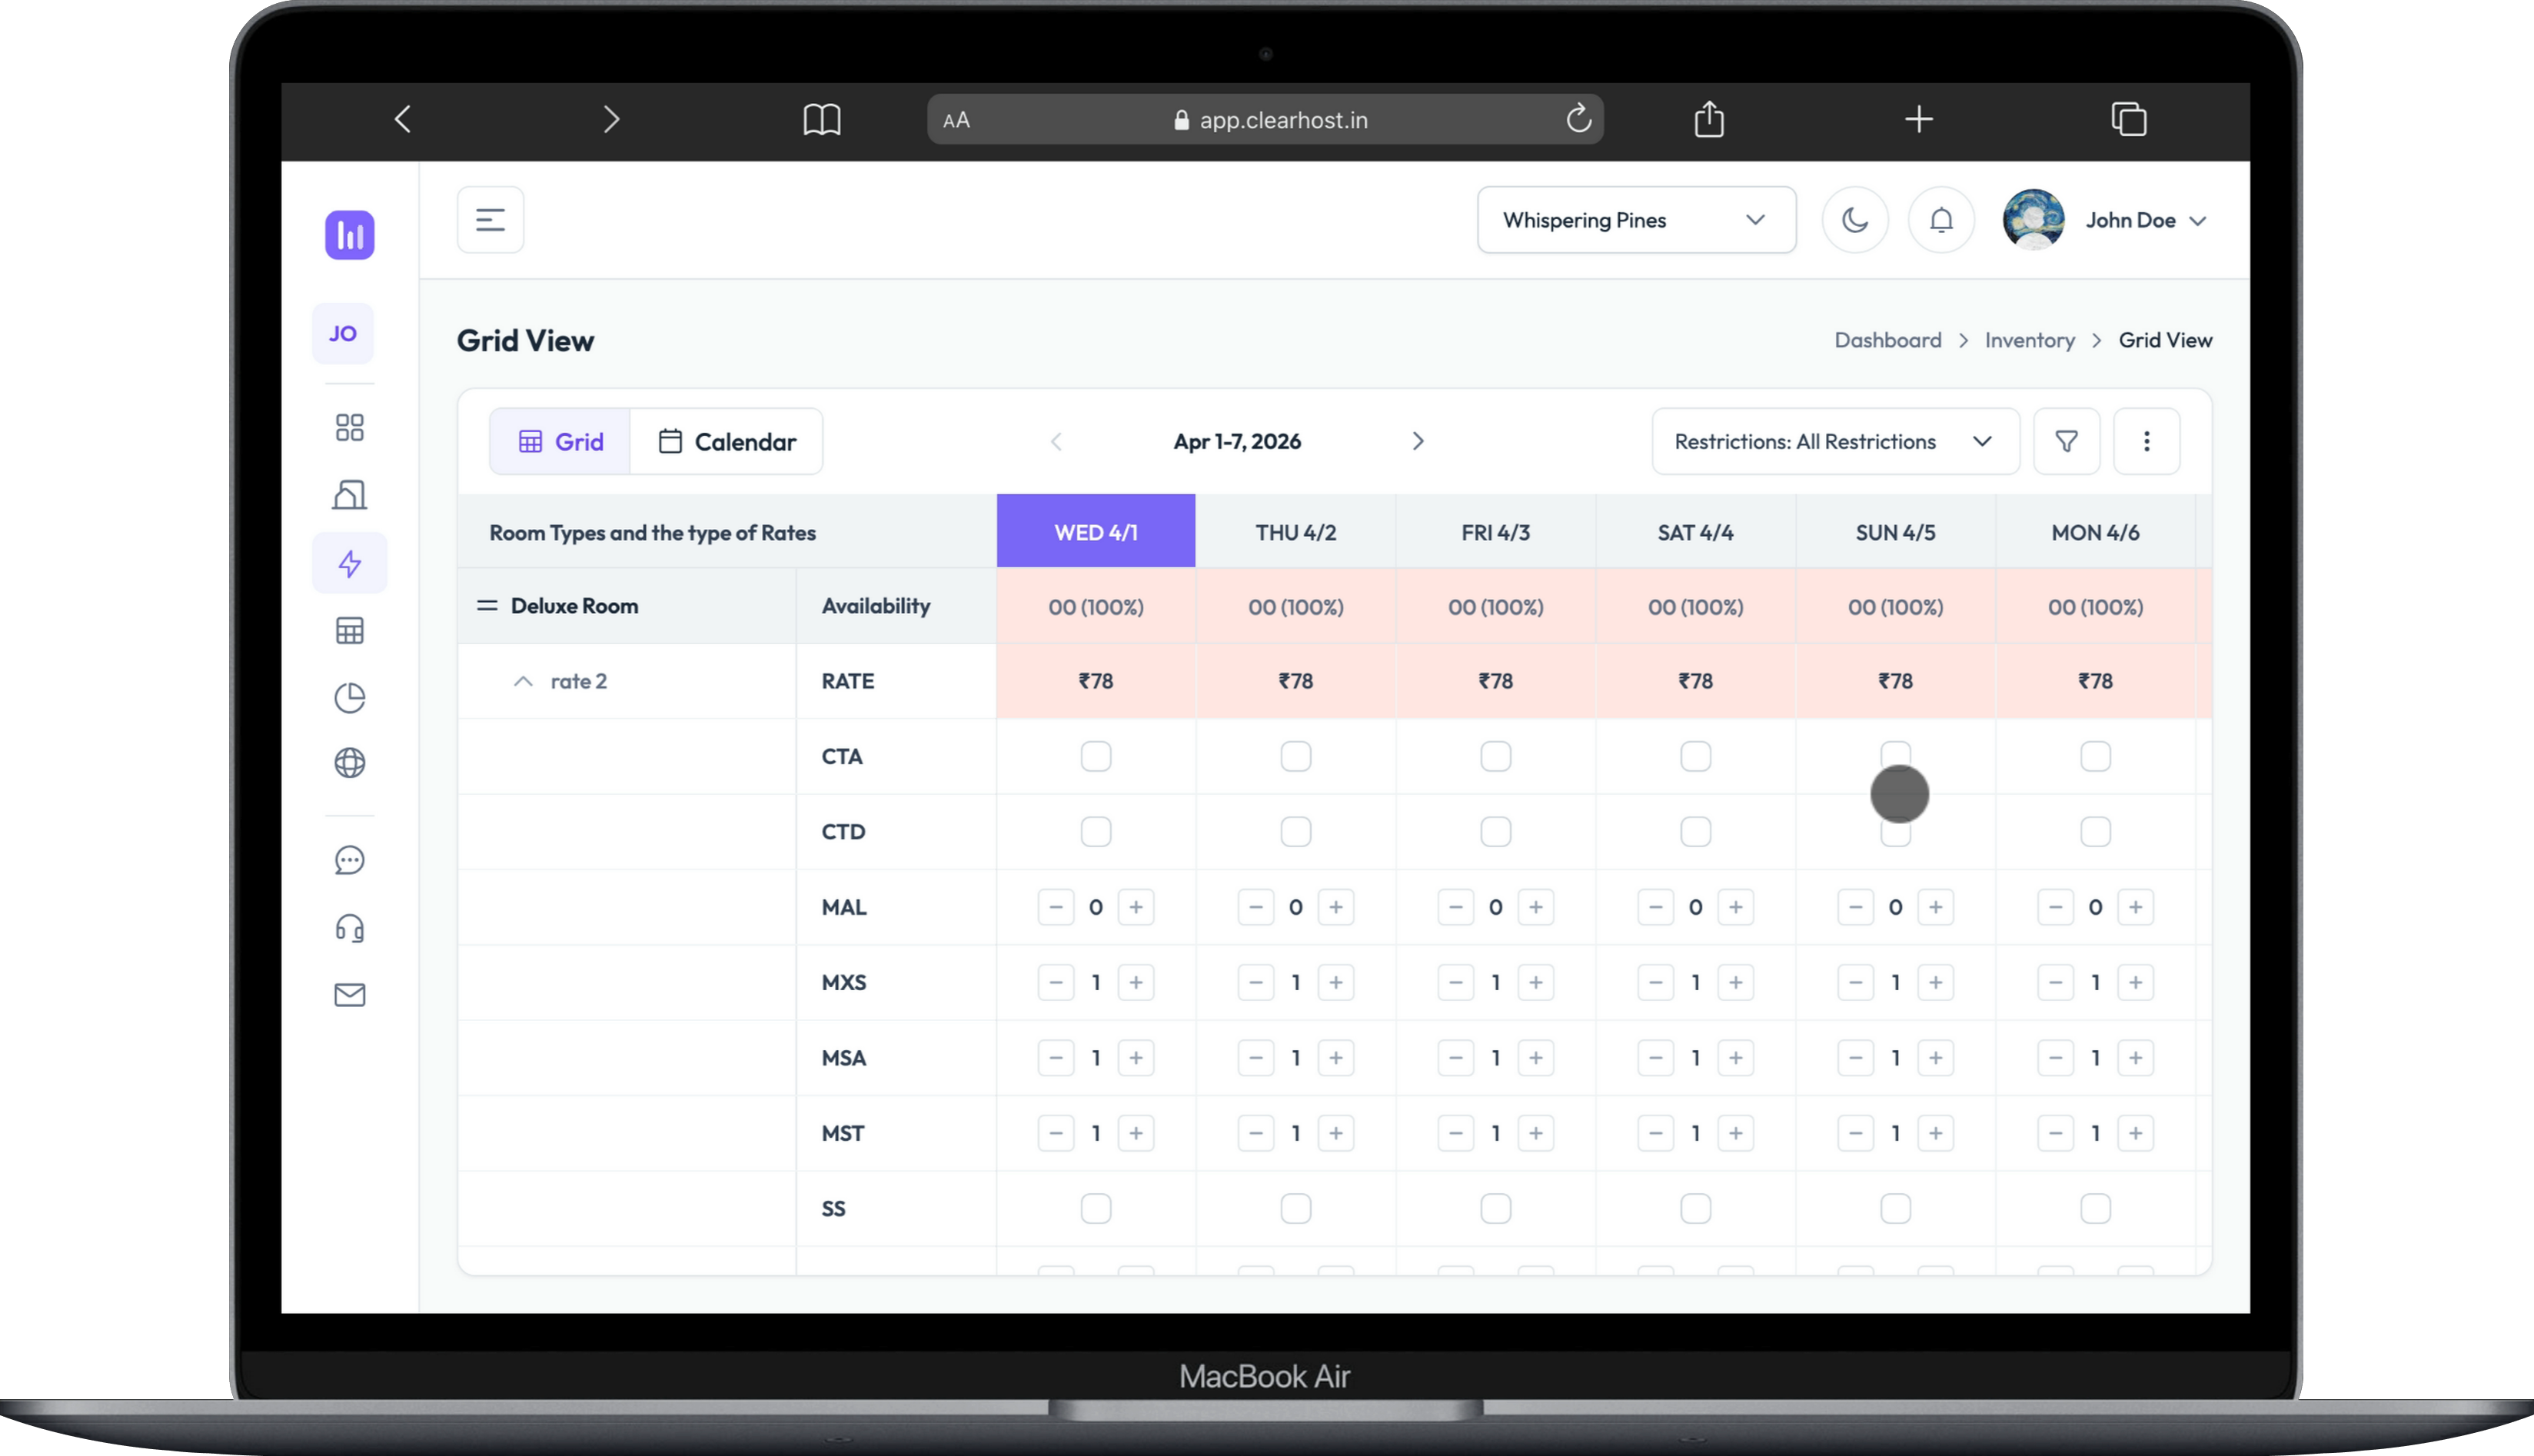
Task: Open the chat bubble messages sidebar icon
Action: [x=349, y=860]
